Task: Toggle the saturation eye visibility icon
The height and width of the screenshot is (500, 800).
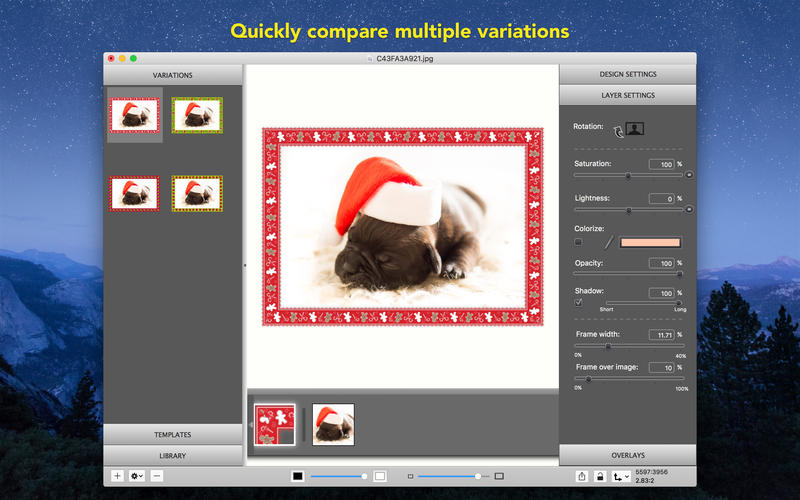Action: coord(689,175)
